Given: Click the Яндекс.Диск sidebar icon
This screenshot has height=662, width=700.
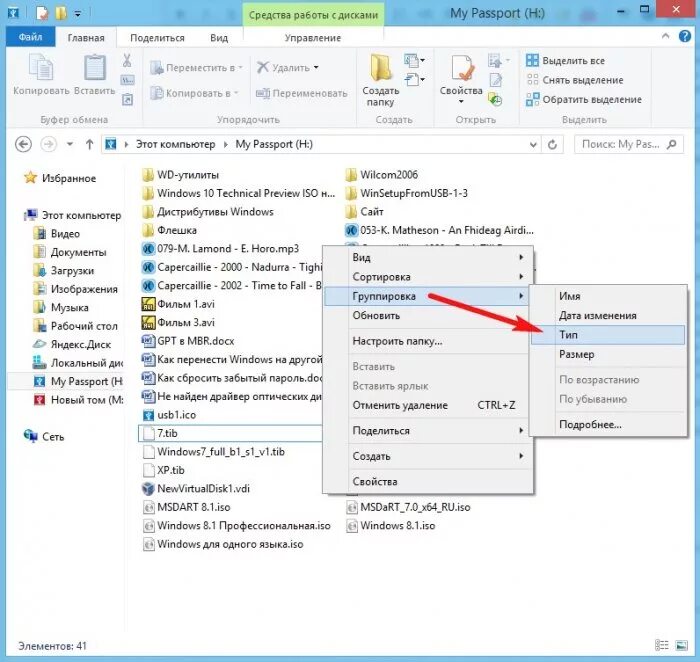Looking at the screenshot, I should 39,344.
